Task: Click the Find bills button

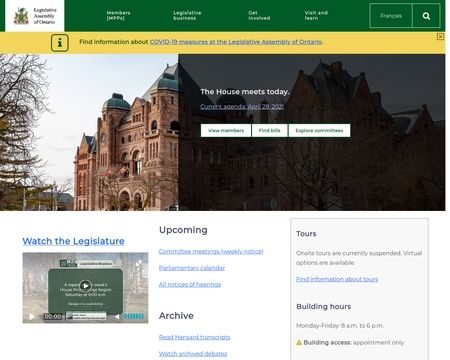Action: click(x=270, y=130)
